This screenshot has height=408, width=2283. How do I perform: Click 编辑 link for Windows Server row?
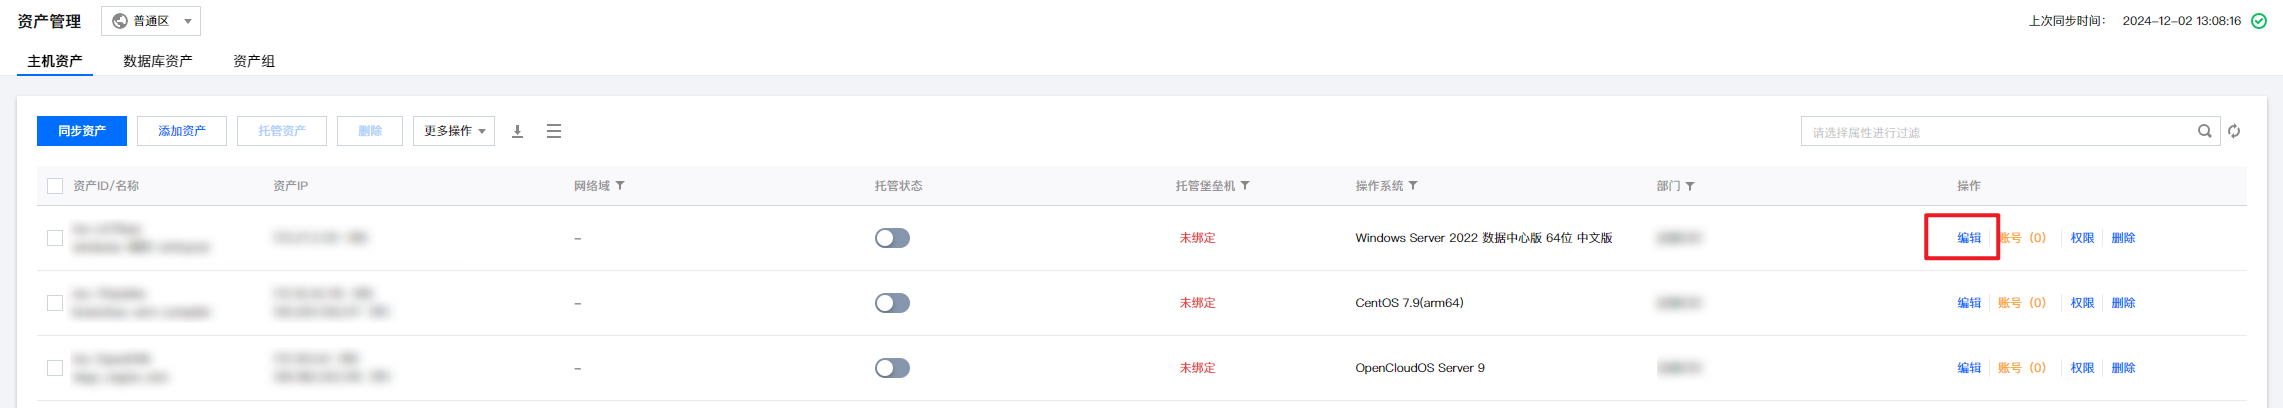(1969, 238)
